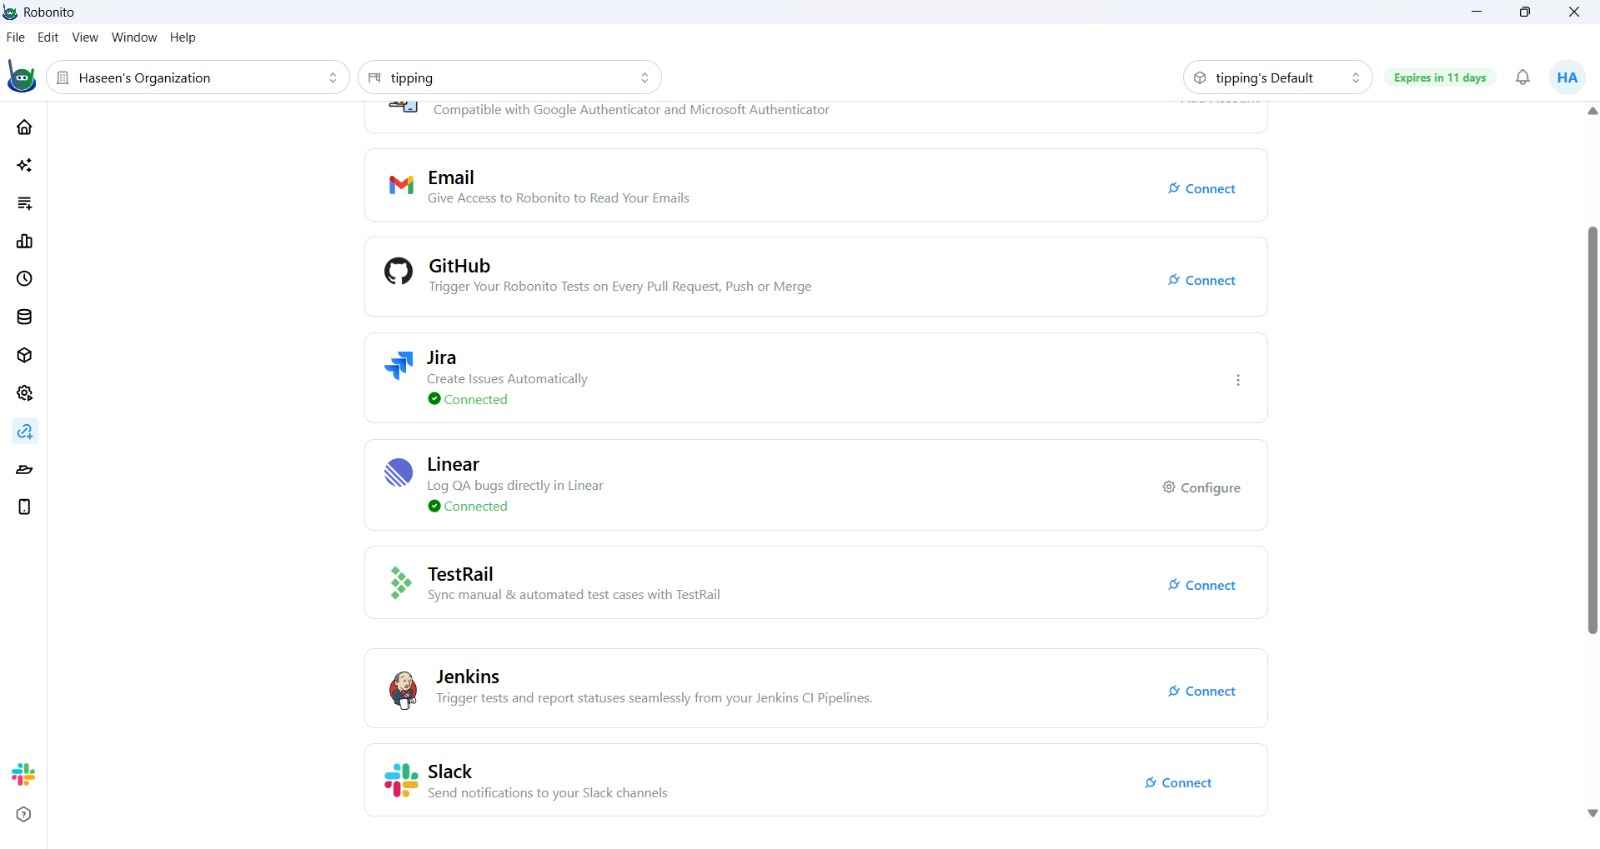Image resolution: width=1600 pixels, height=849 pixels.
Task: Click the AI sparkle icon in sidebar
Action: [x=24, y=165]
